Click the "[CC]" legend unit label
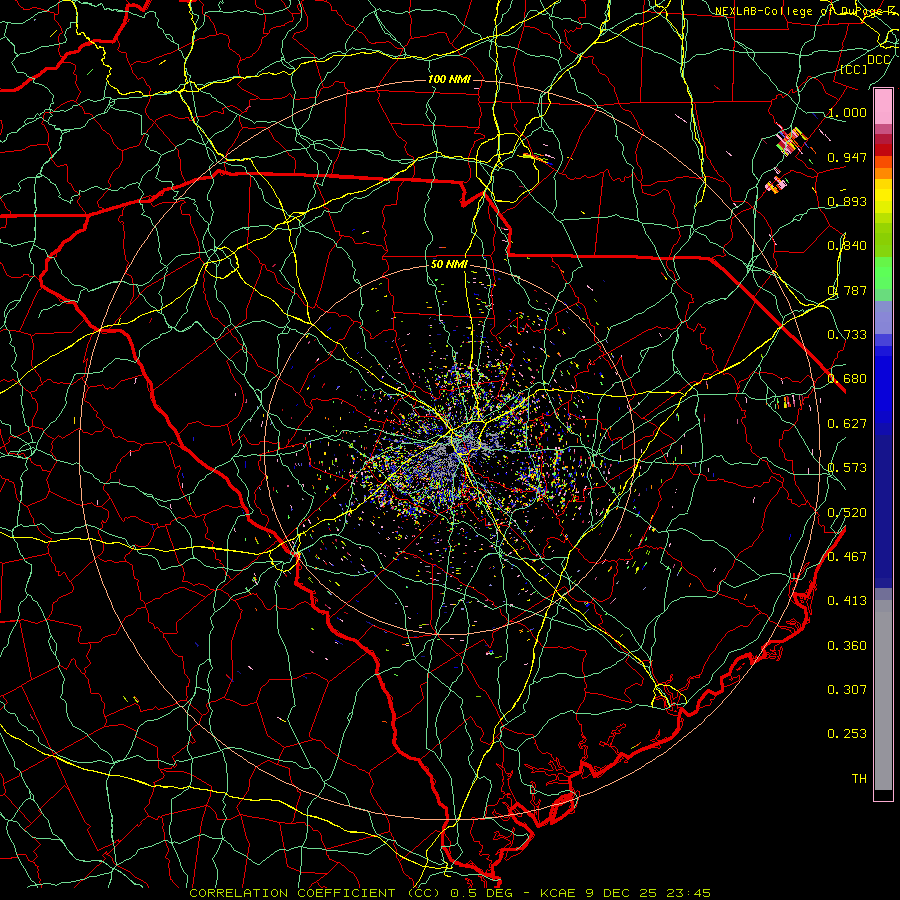Viewport: 900px width, 900px height. pos(854,69)
